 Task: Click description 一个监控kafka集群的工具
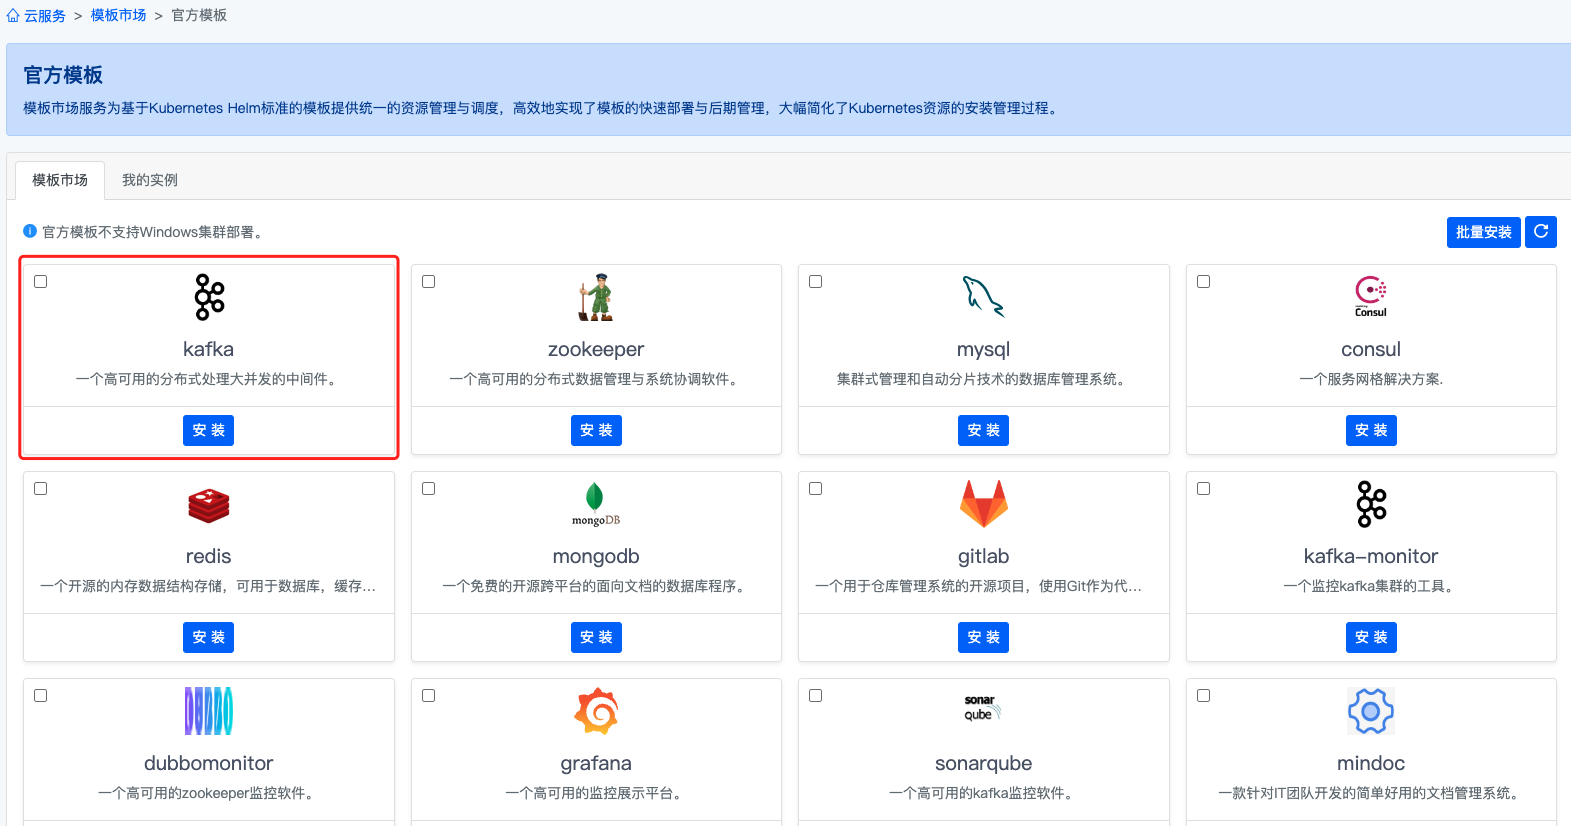coord(1371,586)
